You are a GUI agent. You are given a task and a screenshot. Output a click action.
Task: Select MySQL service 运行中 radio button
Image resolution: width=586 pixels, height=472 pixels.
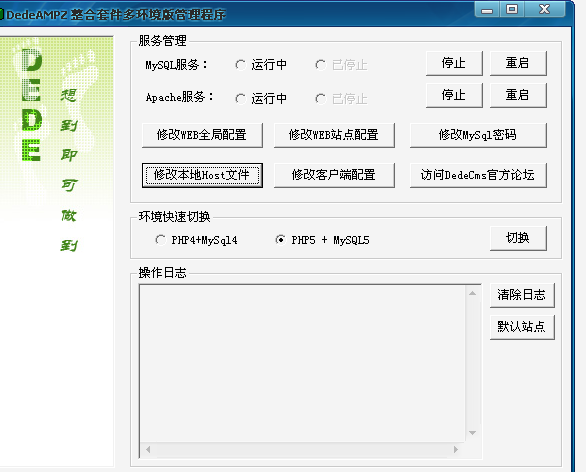[x=241, y=65]
